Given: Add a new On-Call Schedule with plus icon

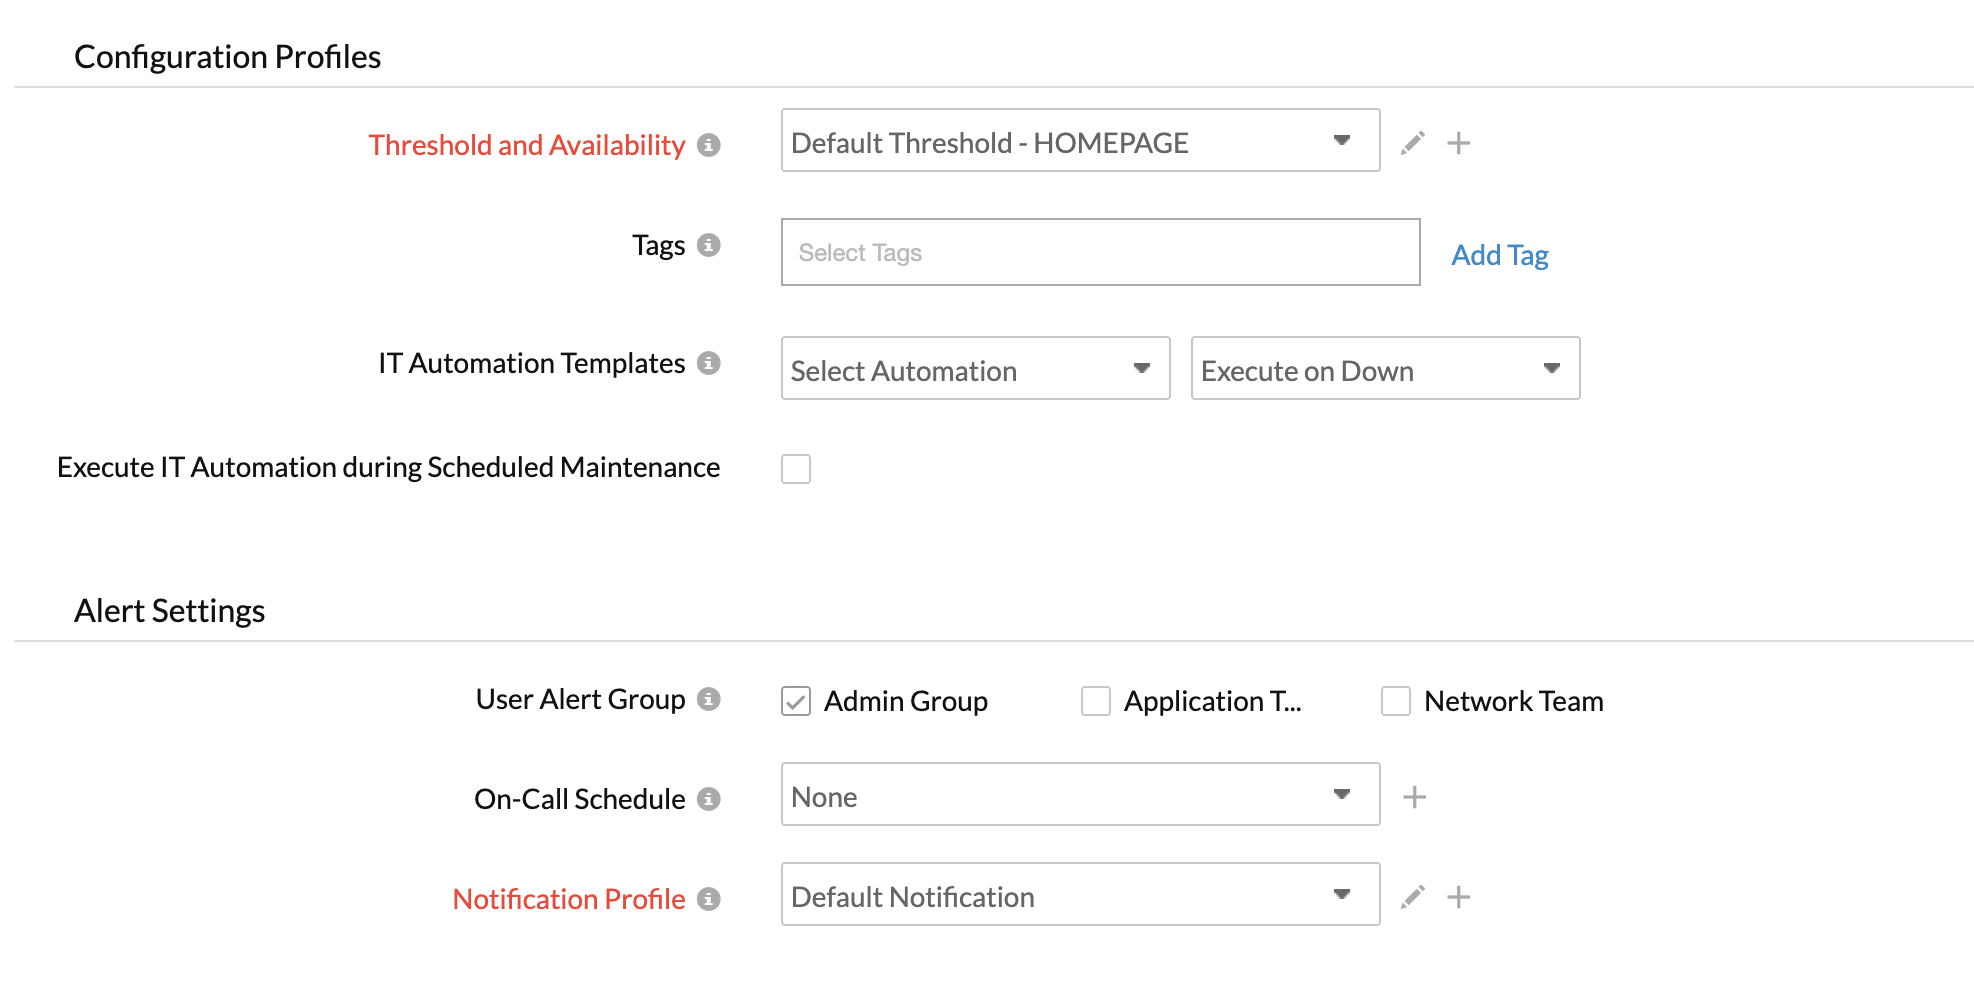Looking at the screenshot, I should [x=1414, y=797].
